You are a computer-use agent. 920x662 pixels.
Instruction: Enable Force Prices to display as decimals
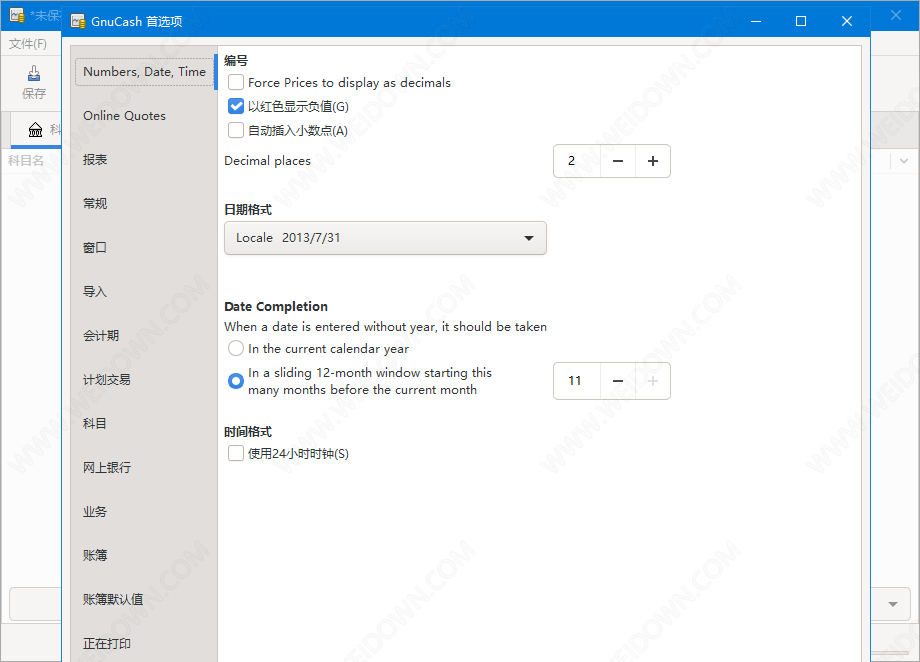pyautogui.click(x=236, y=82)
